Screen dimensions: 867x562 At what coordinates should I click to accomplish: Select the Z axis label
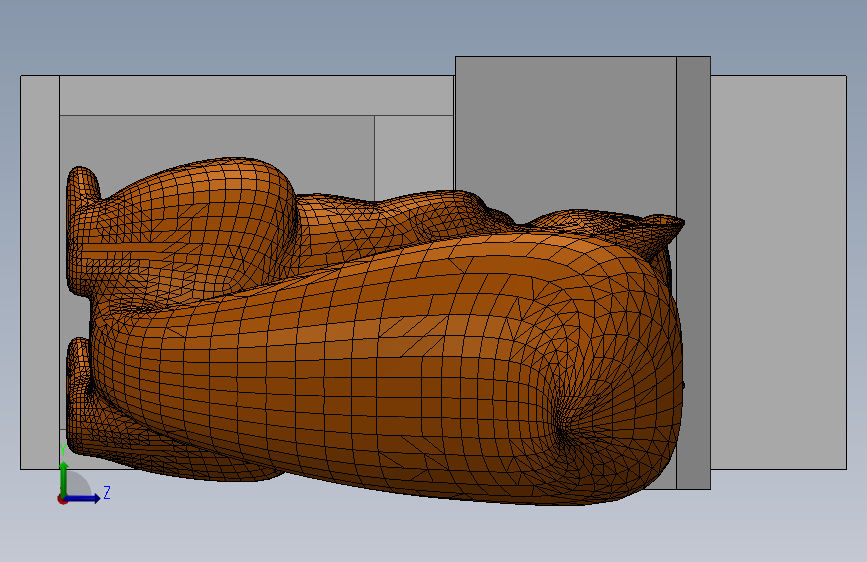click(107, 492)
